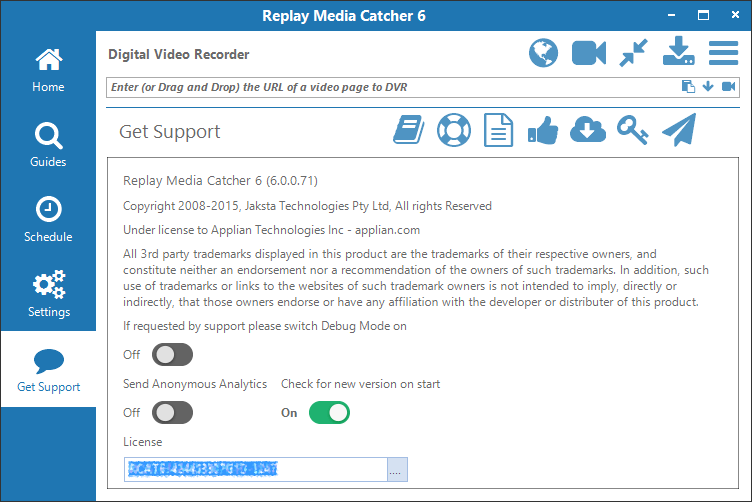Image resolution: width=752 pixels, height=502 pixels.
Task: Click the thumbs up feedback icon
Action: coord(543,131)
